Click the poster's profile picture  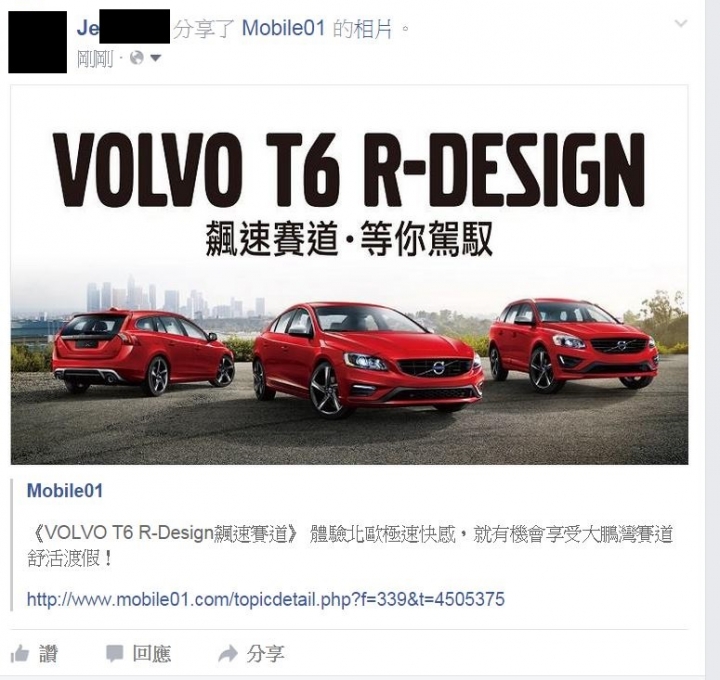(x=37, y=42)
